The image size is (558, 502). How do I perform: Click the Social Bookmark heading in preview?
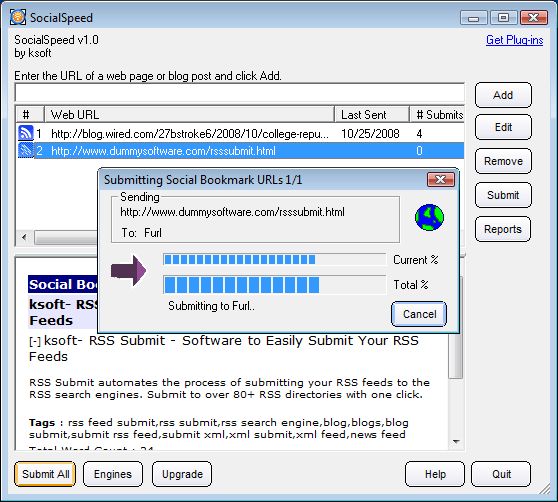63,284
